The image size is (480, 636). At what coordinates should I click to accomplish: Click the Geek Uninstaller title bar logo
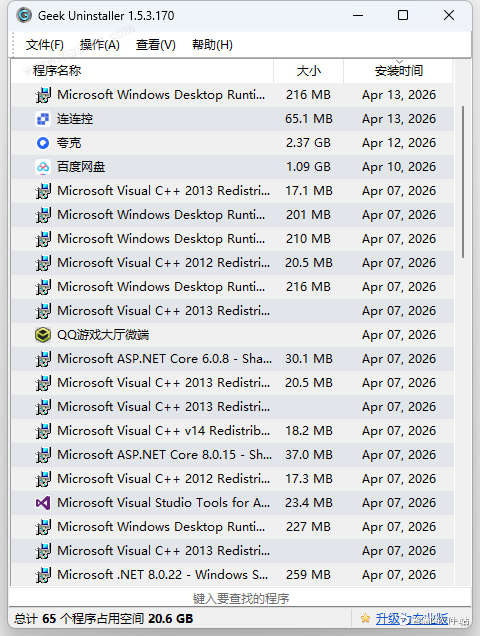24,15
